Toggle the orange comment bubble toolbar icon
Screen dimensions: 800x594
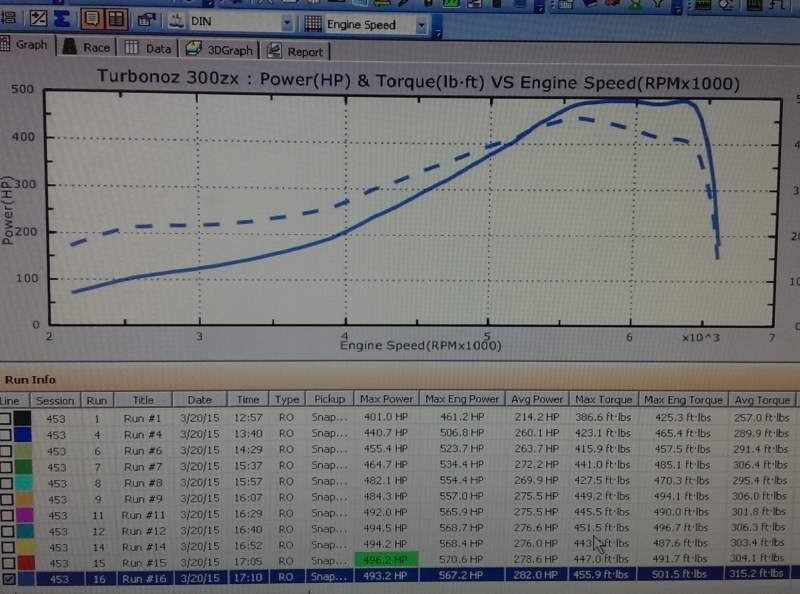(89, 20)
